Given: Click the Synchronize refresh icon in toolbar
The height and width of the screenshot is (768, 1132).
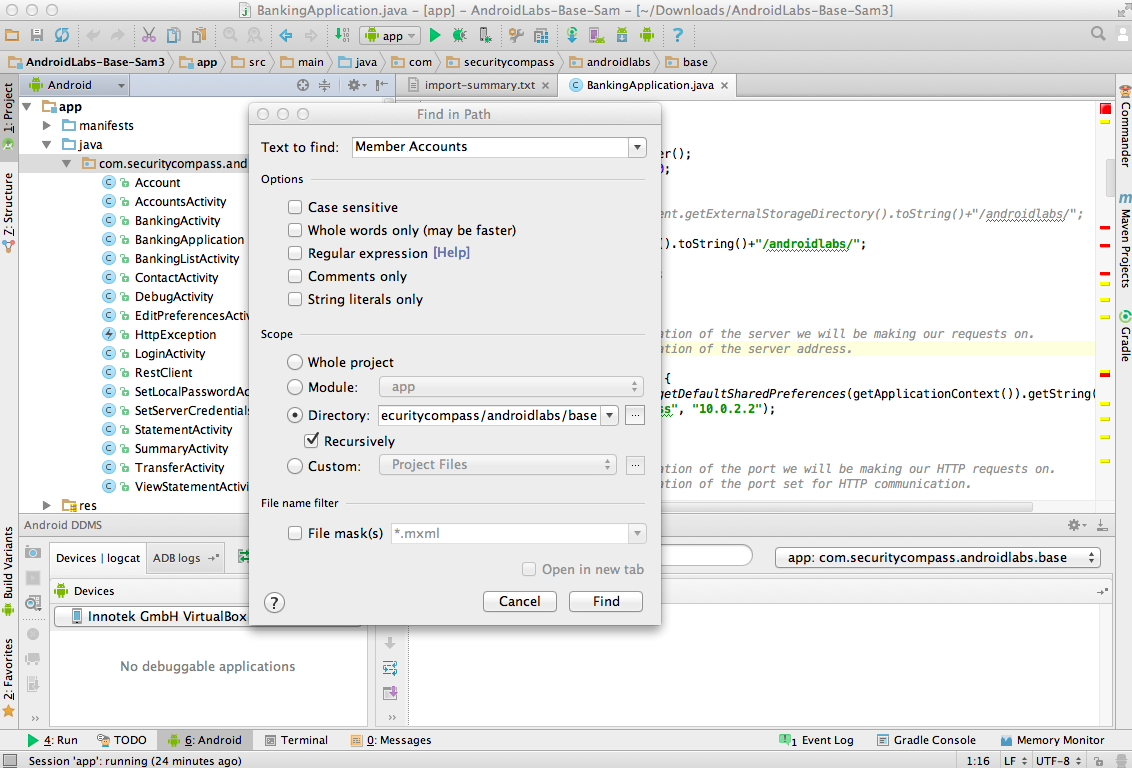Looking at the screenshot, I should 62,35.
